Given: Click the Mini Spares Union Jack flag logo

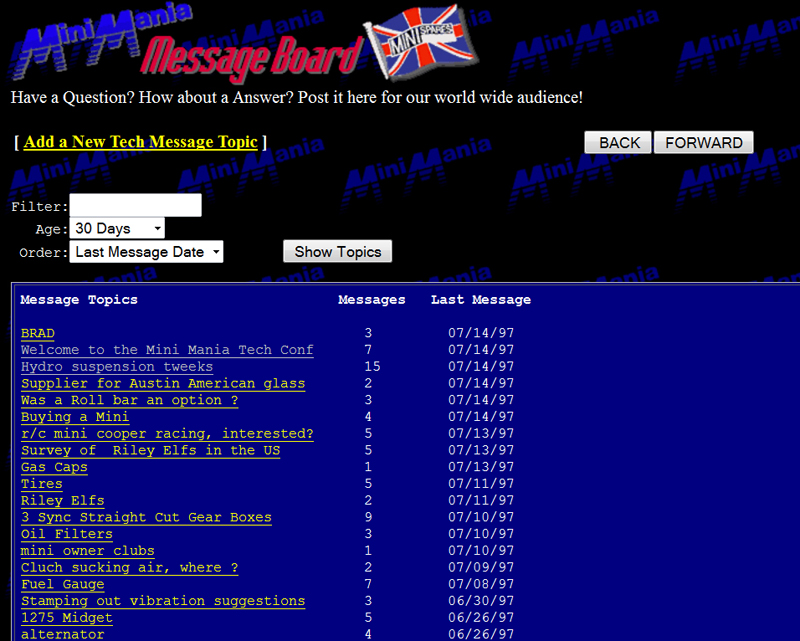Looking at the screenshot, I should [x=422, y=42].
